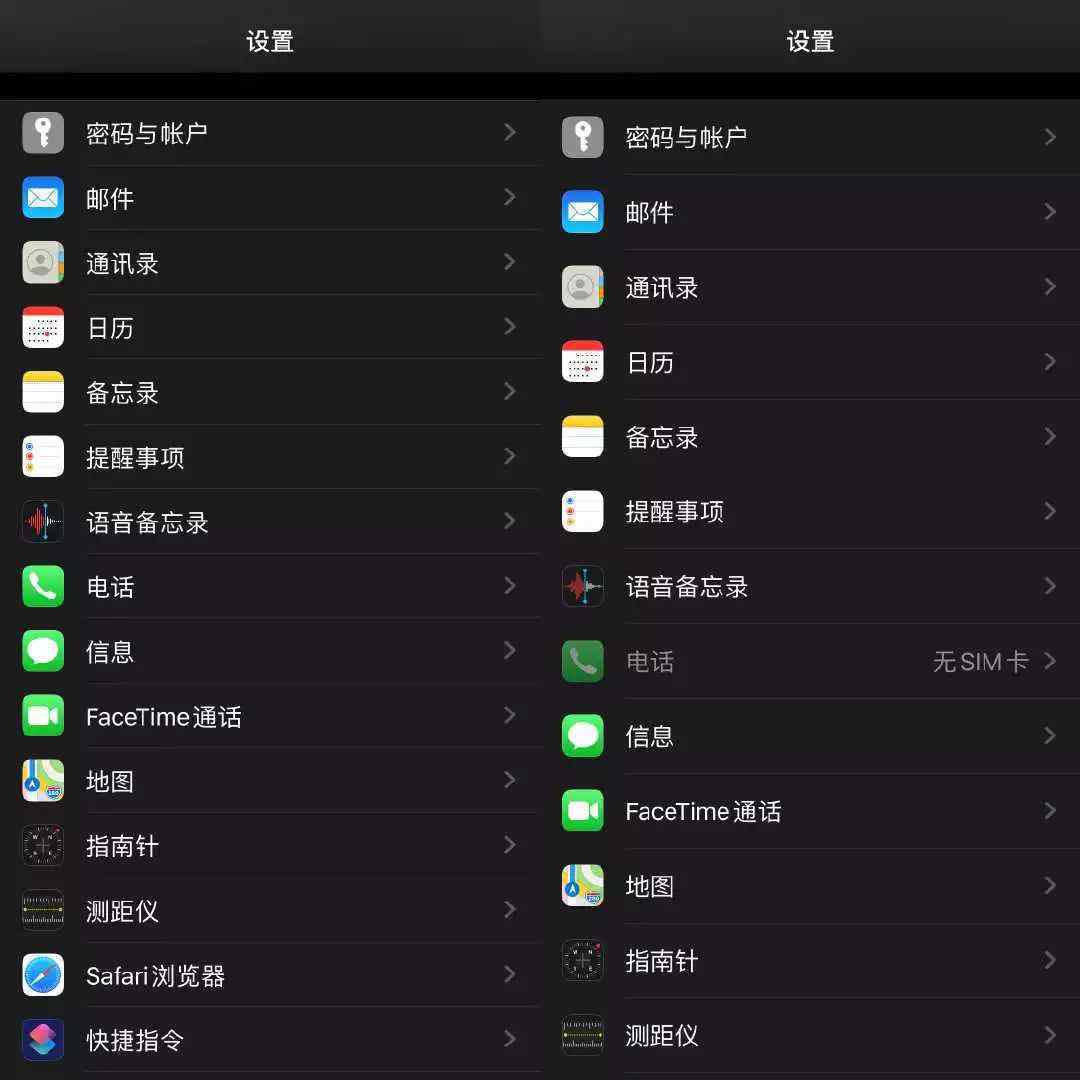Viewport: 1080px width, 1080px height.
Task: Tap the Maps icon in right panel
Action: point(583,885)
